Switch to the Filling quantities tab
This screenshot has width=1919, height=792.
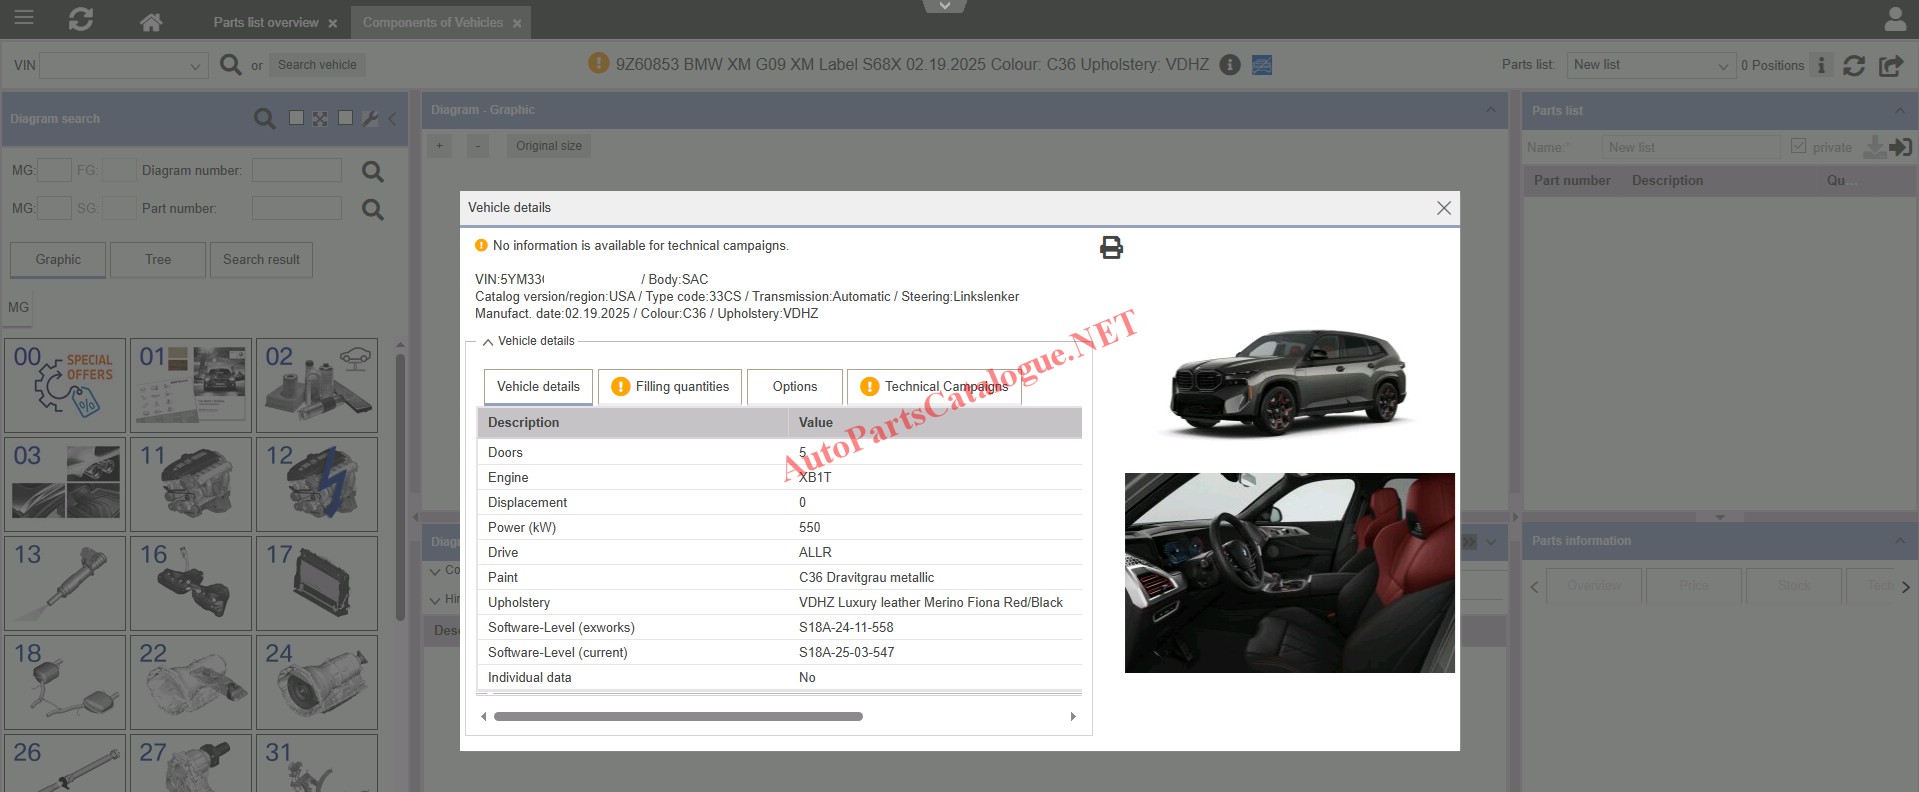tap(670, 387)
